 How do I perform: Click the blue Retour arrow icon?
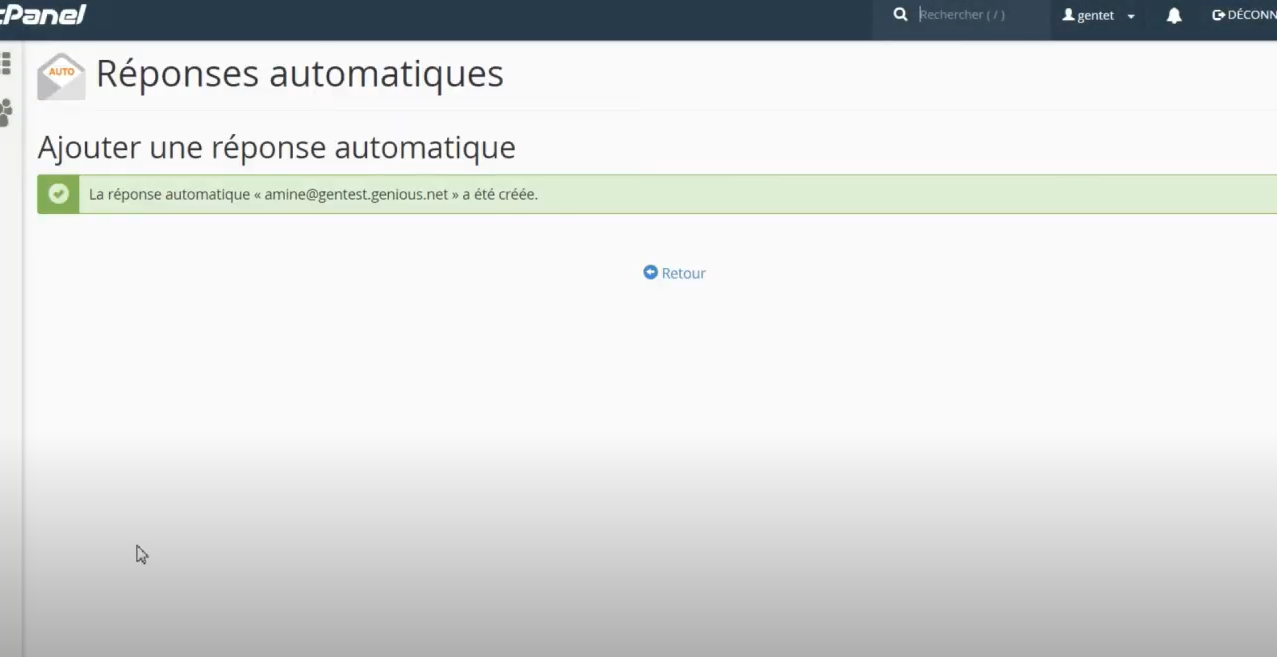pyautogui.click(x=650, y=272)
